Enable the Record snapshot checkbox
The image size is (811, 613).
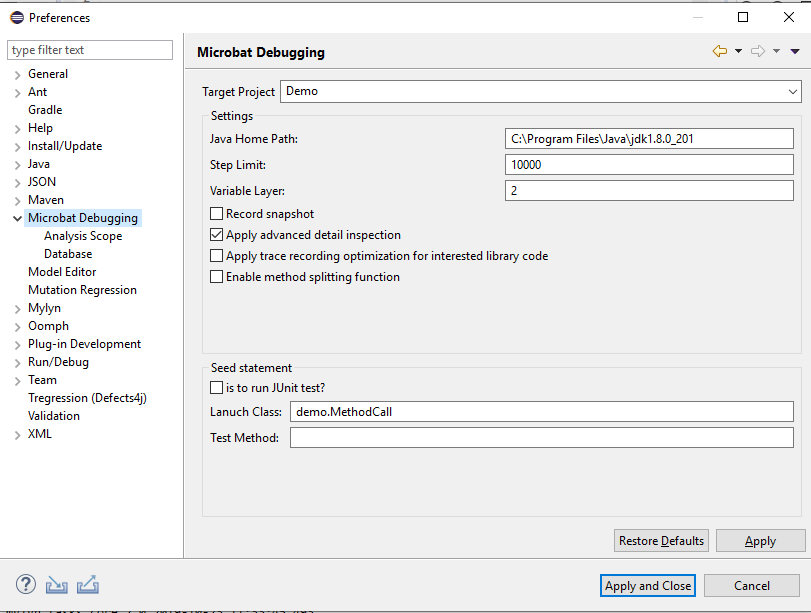coord(216,214)
